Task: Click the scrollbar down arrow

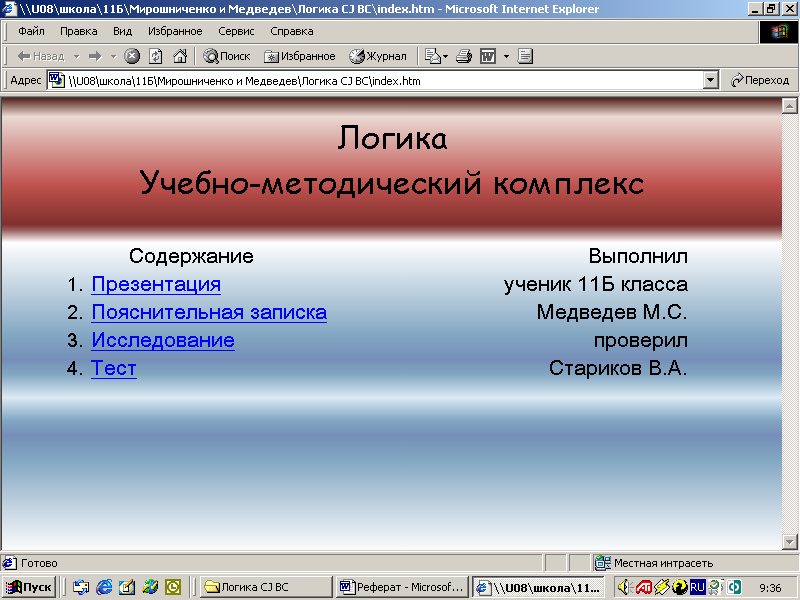Action: pos(789,541)
